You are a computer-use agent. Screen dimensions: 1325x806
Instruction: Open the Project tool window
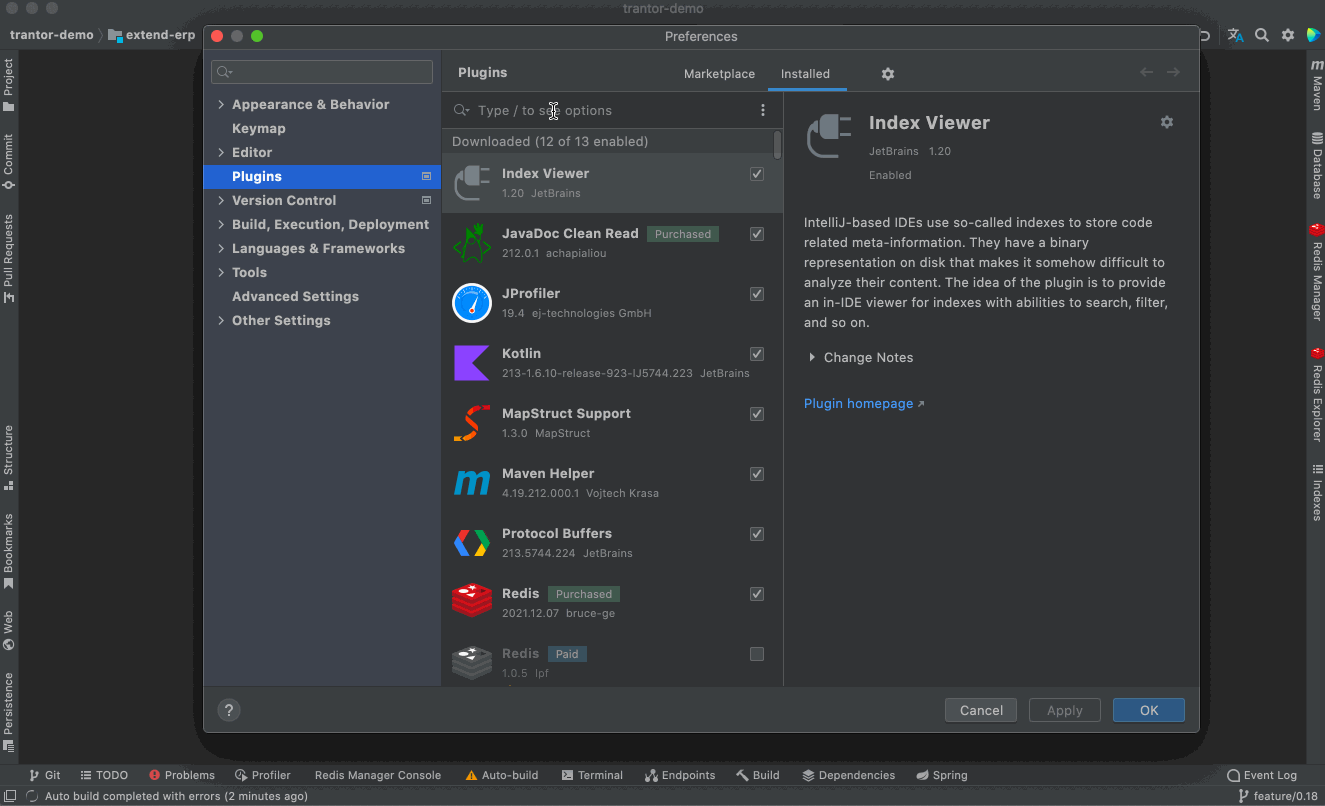tap(8, 85)
